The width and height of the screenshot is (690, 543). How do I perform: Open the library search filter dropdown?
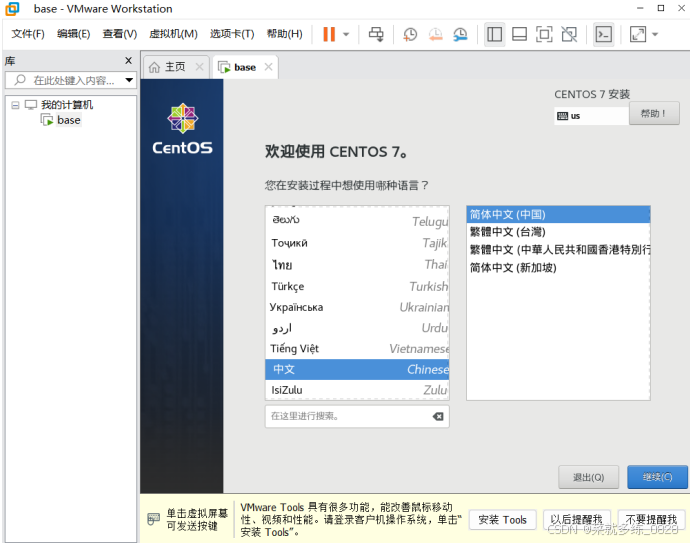pos(129,80)
